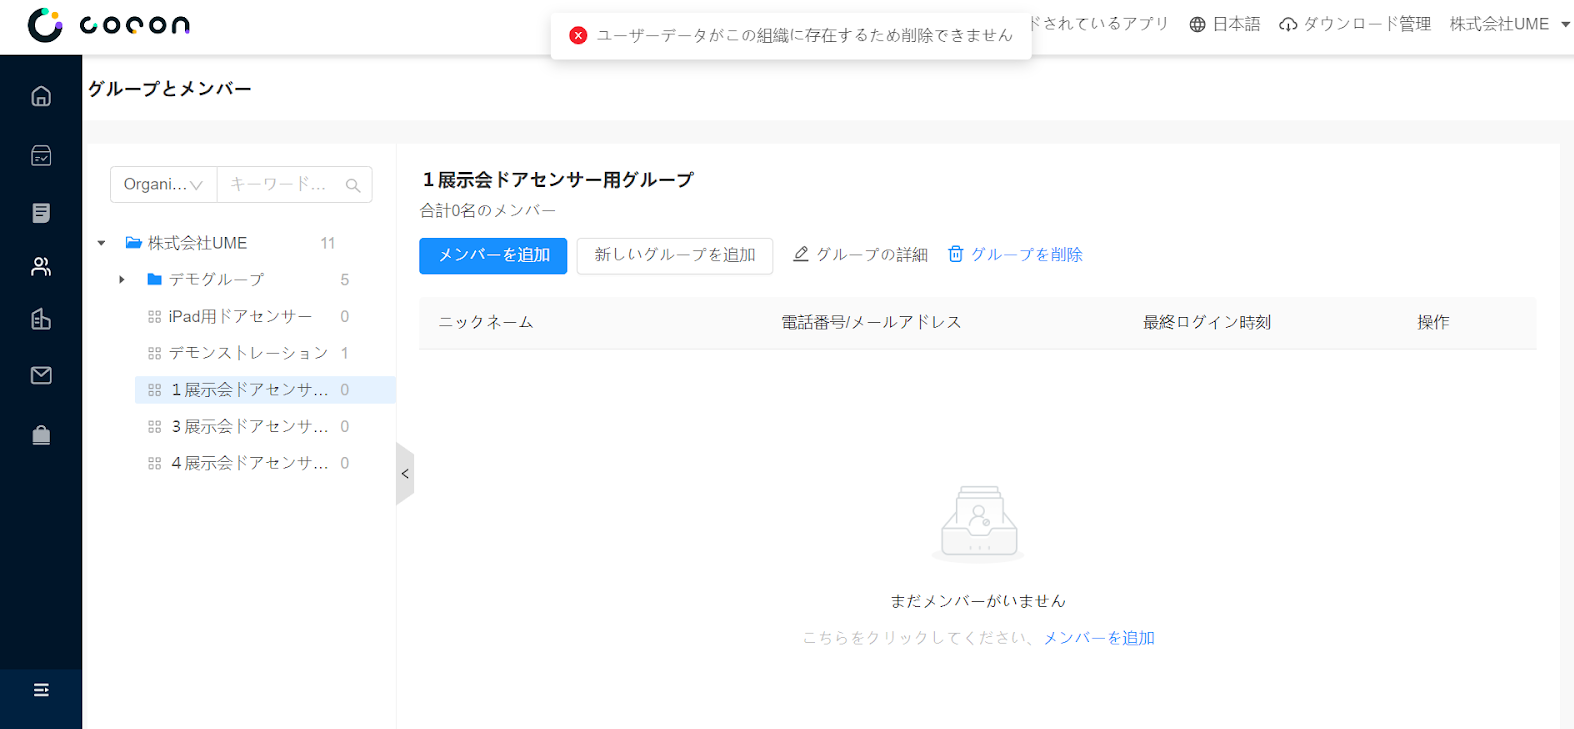Collapse the group tree panel handle
Image resolution: width=1574 pixels, height=729 pixels.
click(405, 474)
